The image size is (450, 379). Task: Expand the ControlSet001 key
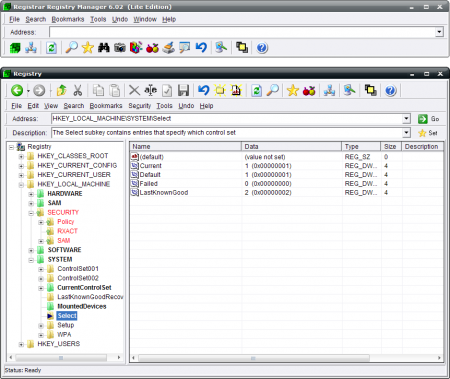pyautogui.click(x=41, y=269)
